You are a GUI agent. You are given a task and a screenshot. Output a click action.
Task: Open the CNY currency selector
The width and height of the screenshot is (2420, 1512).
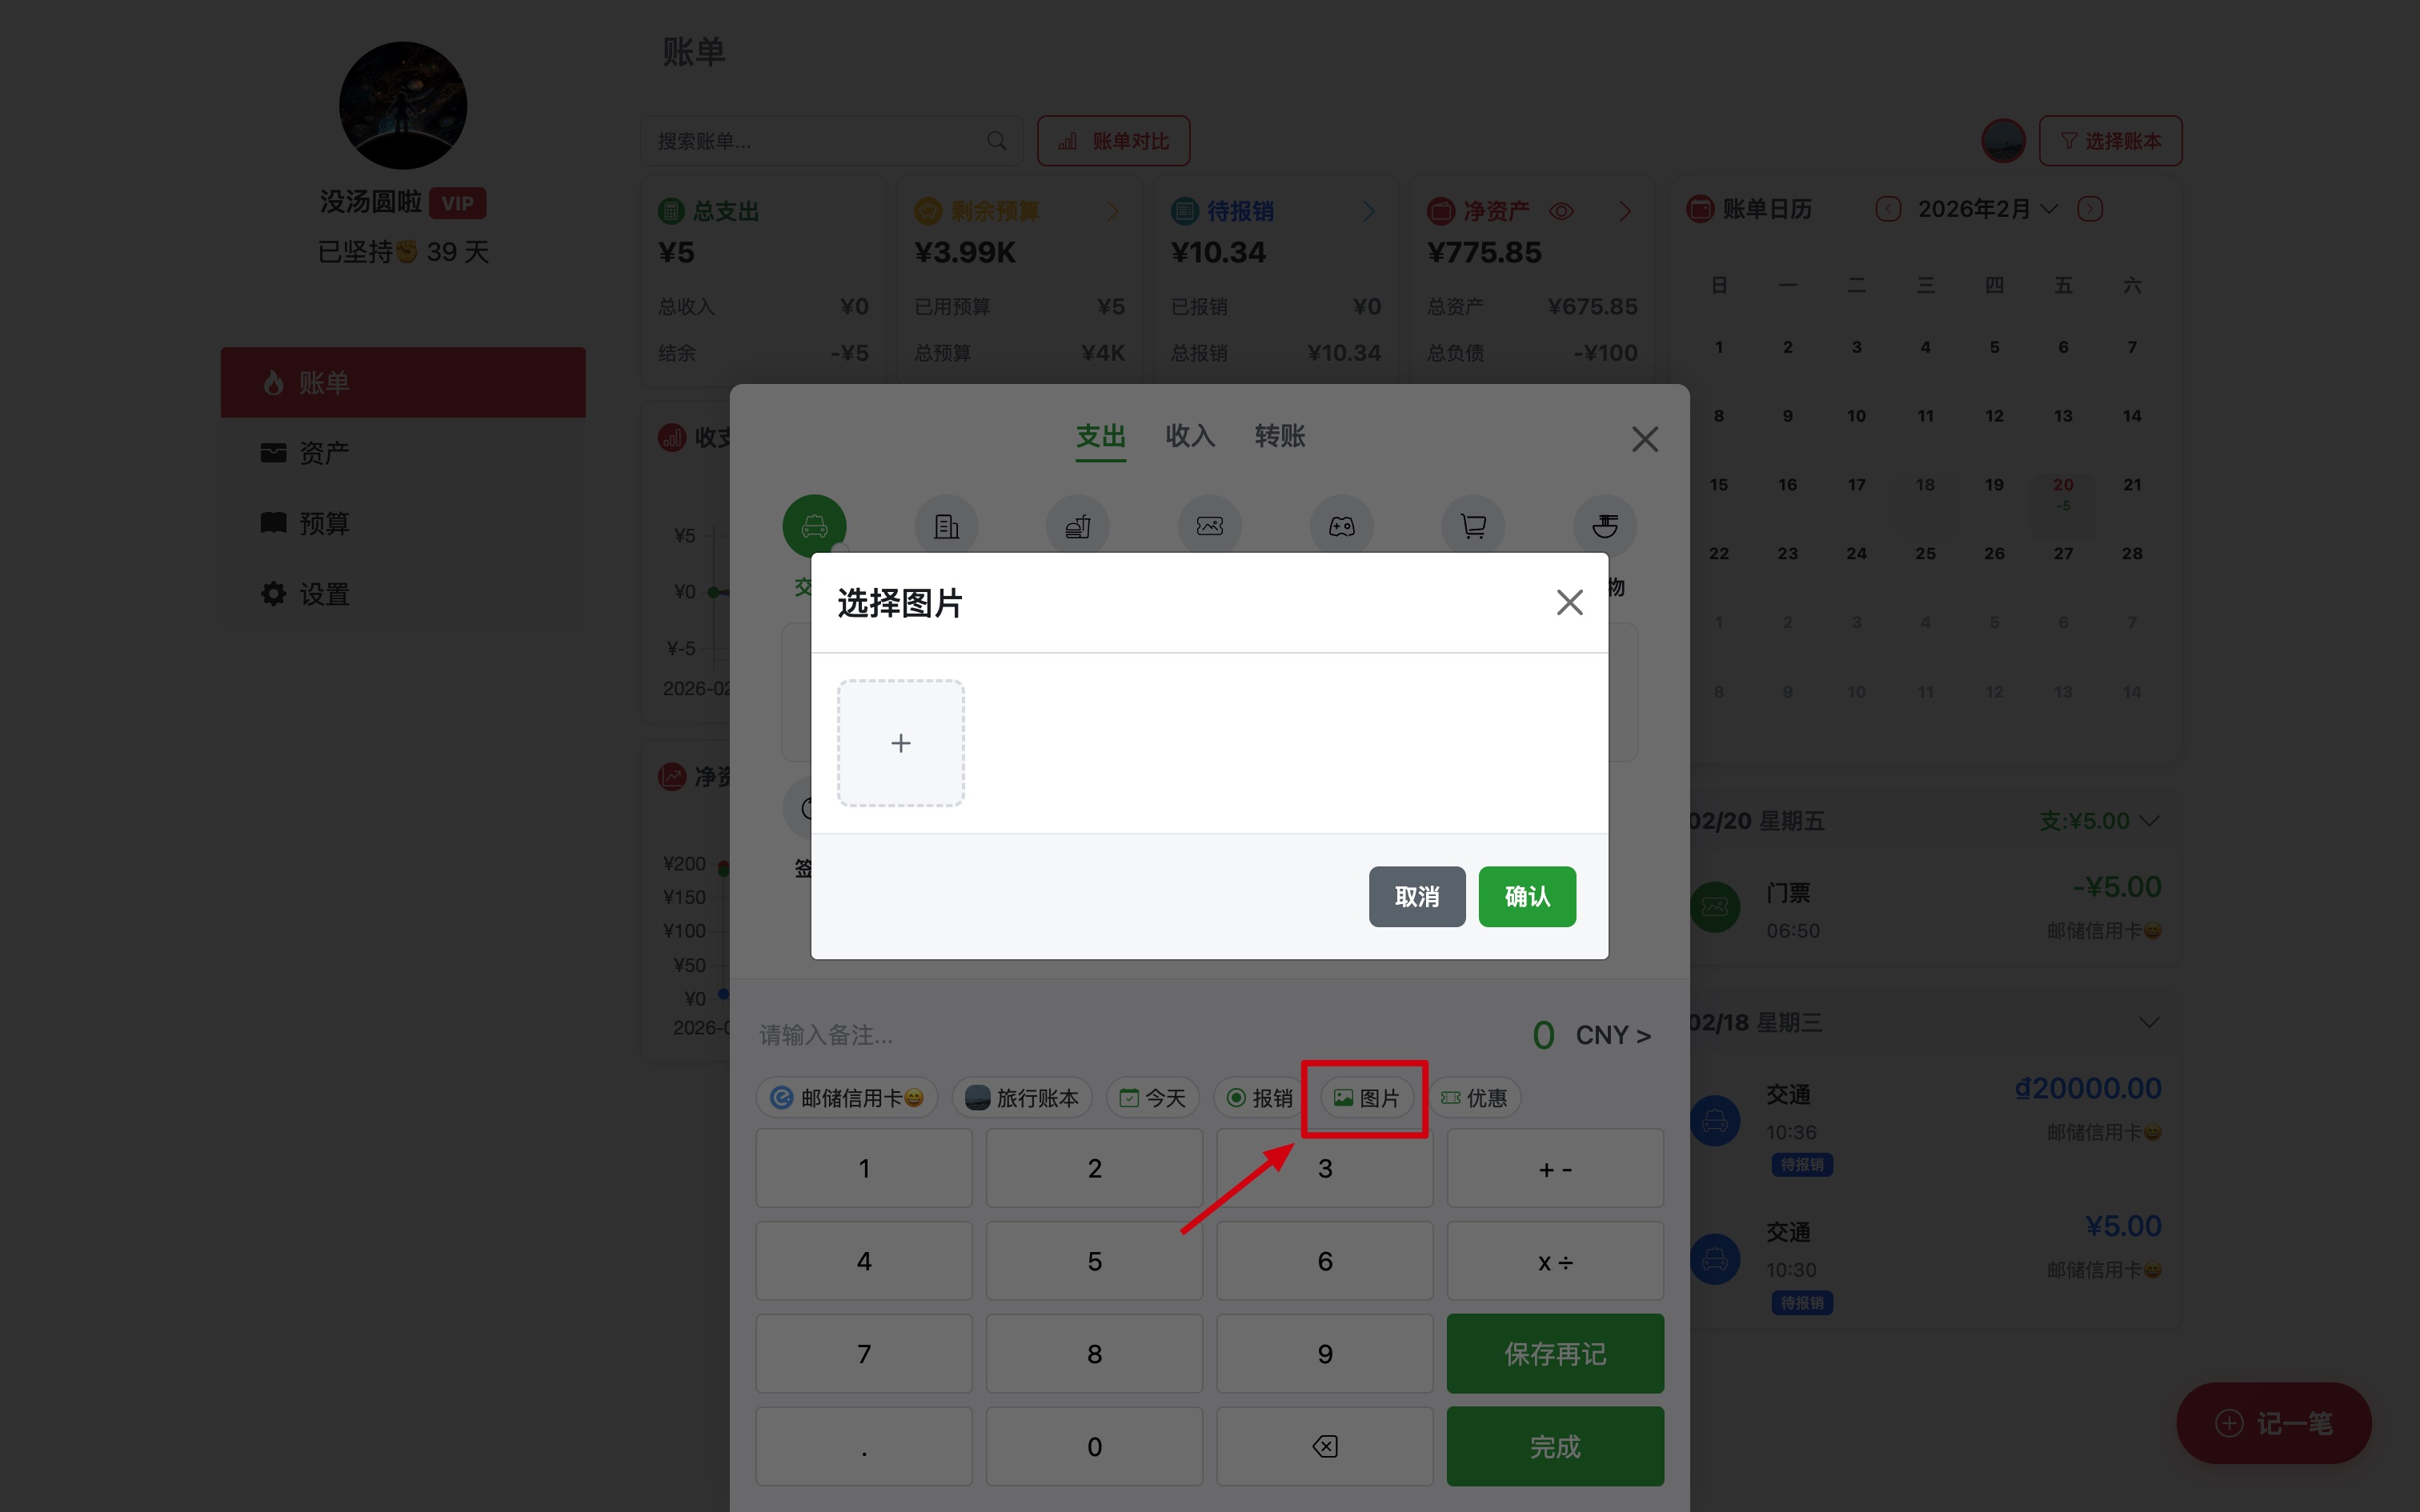(x=1613, y=1035)
